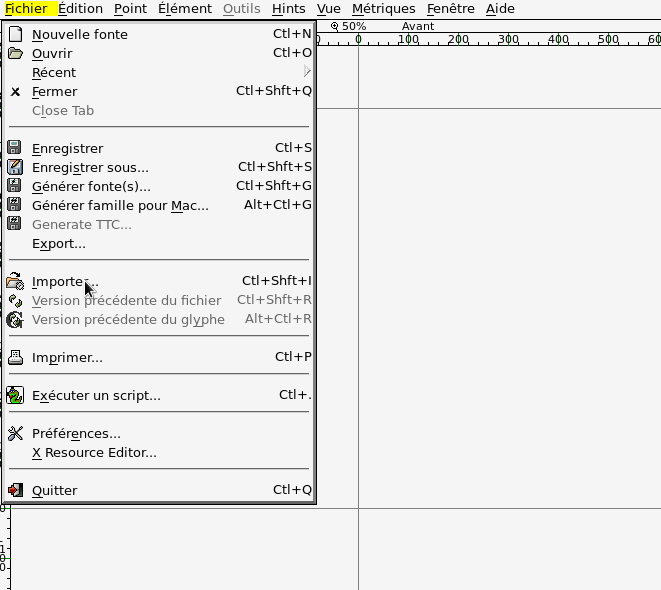Open the Métriques menu

point(383,9)
